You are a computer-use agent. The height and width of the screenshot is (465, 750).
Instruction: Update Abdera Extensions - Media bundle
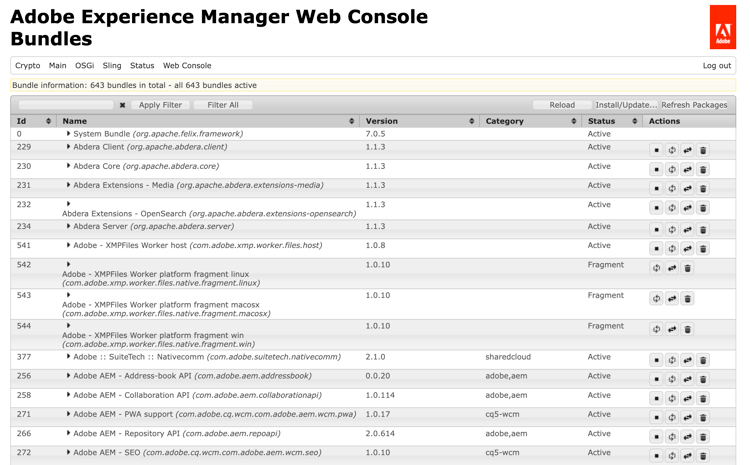[687, 188]
